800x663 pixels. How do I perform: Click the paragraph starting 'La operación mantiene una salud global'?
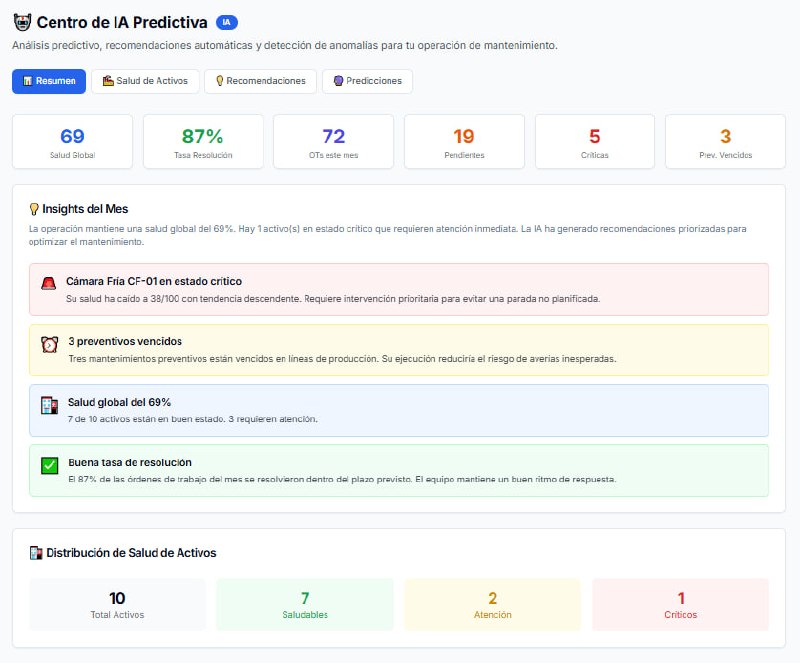(x=388, y=235)
